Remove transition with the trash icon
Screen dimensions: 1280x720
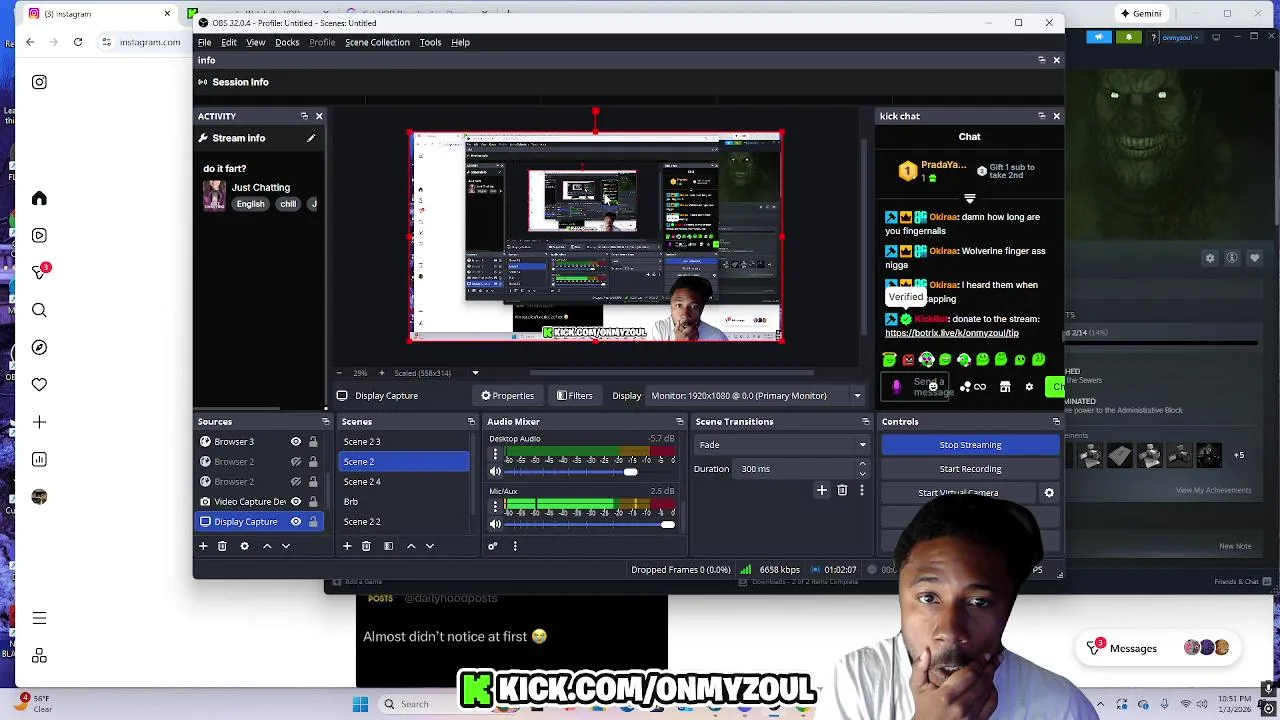click(842, 490)
